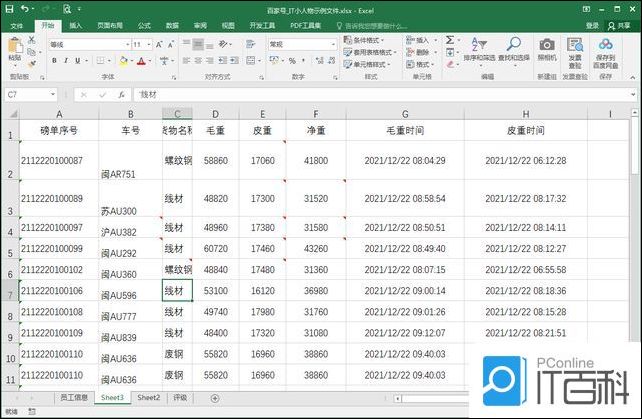This screenshot has height=419, width=642.
Task: Click the AutoSum sigma icon
Action: tap(450, 40)
